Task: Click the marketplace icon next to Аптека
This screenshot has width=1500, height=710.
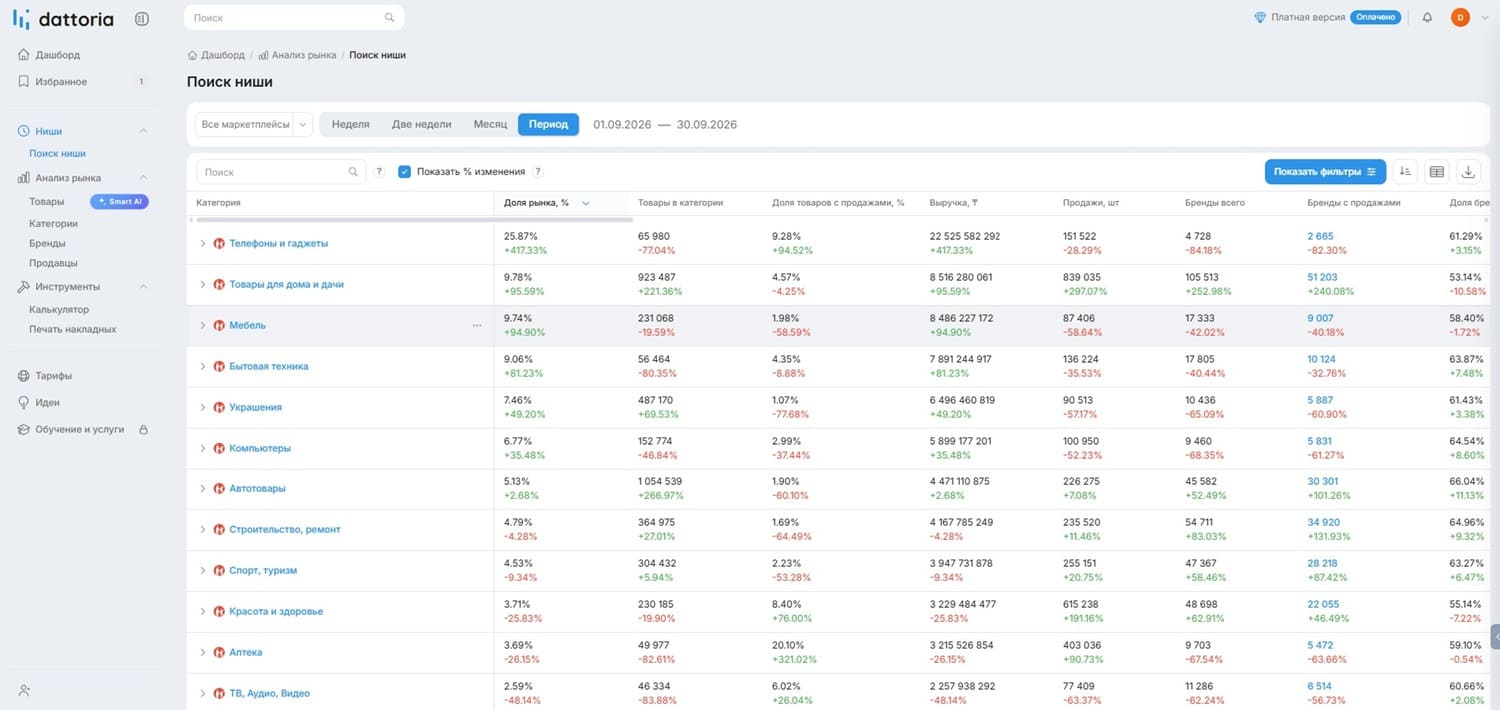Action: click(219, 652)
